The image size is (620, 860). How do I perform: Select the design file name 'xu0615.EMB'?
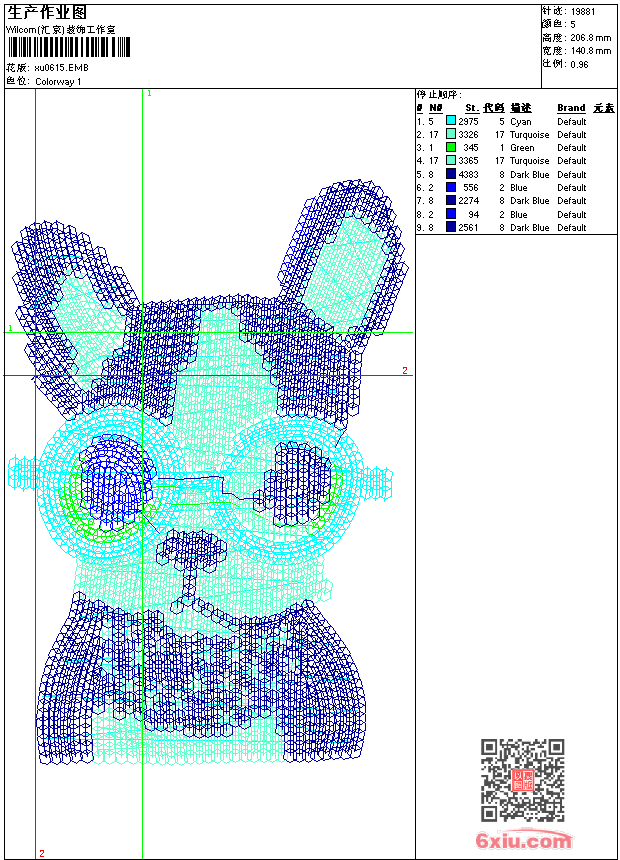tap(61, 68)
